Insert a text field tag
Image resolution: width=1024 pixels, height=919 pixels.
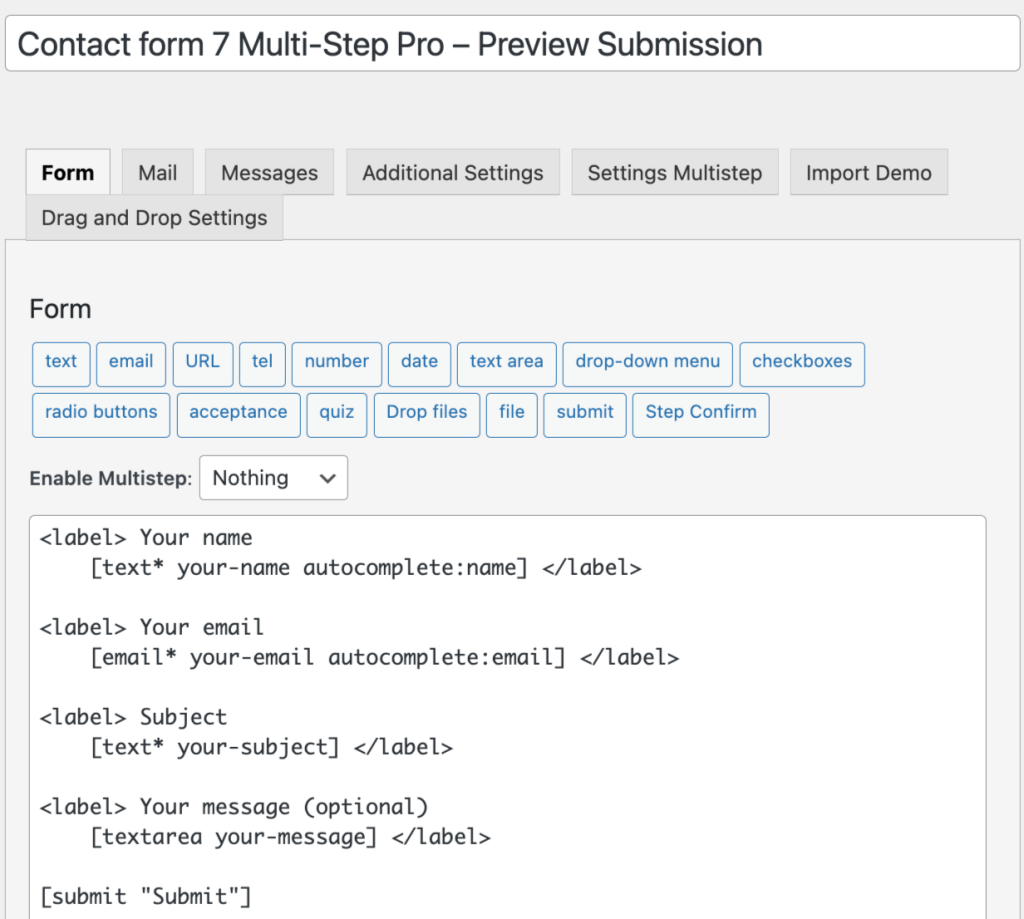coord(61,364)
